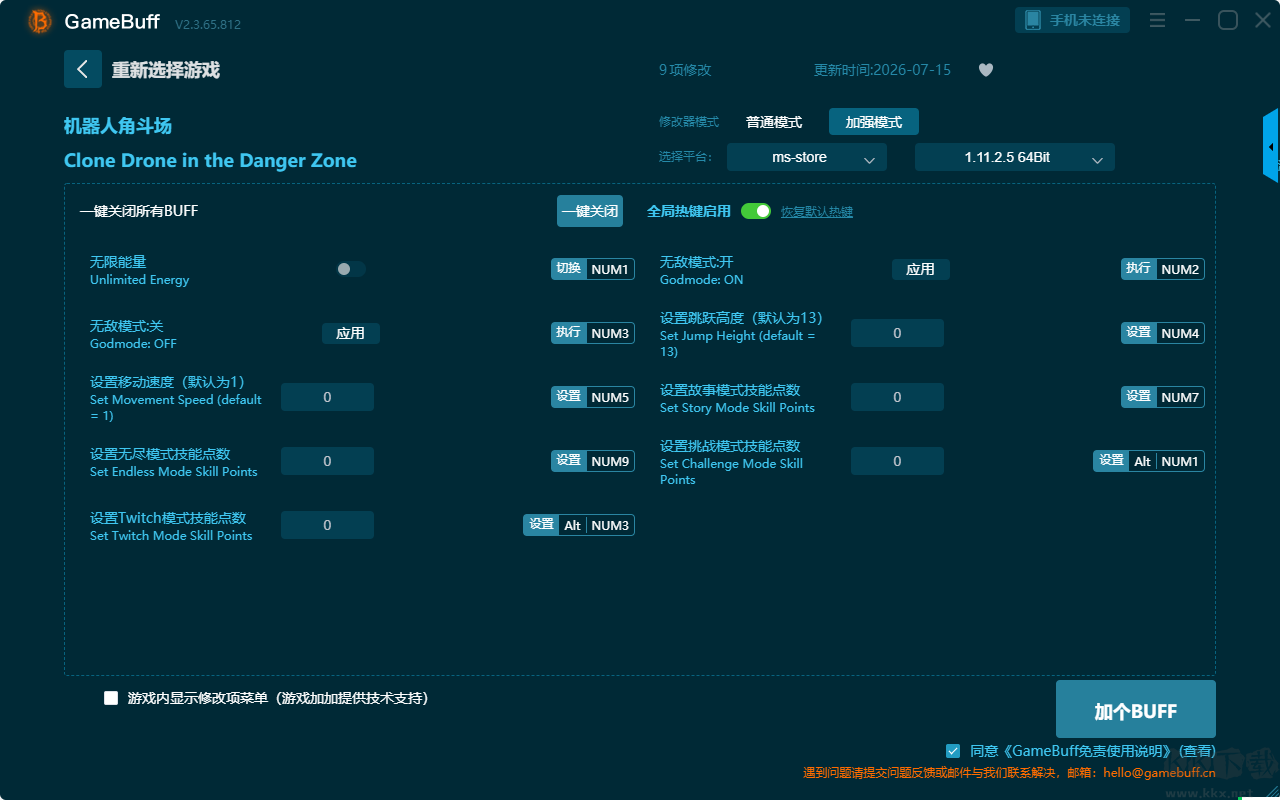This screenshot has height=800, width=1280.
Task: Click the 设置 NUM7 hotkey for Story Mode
Action: click(1163, 397)
